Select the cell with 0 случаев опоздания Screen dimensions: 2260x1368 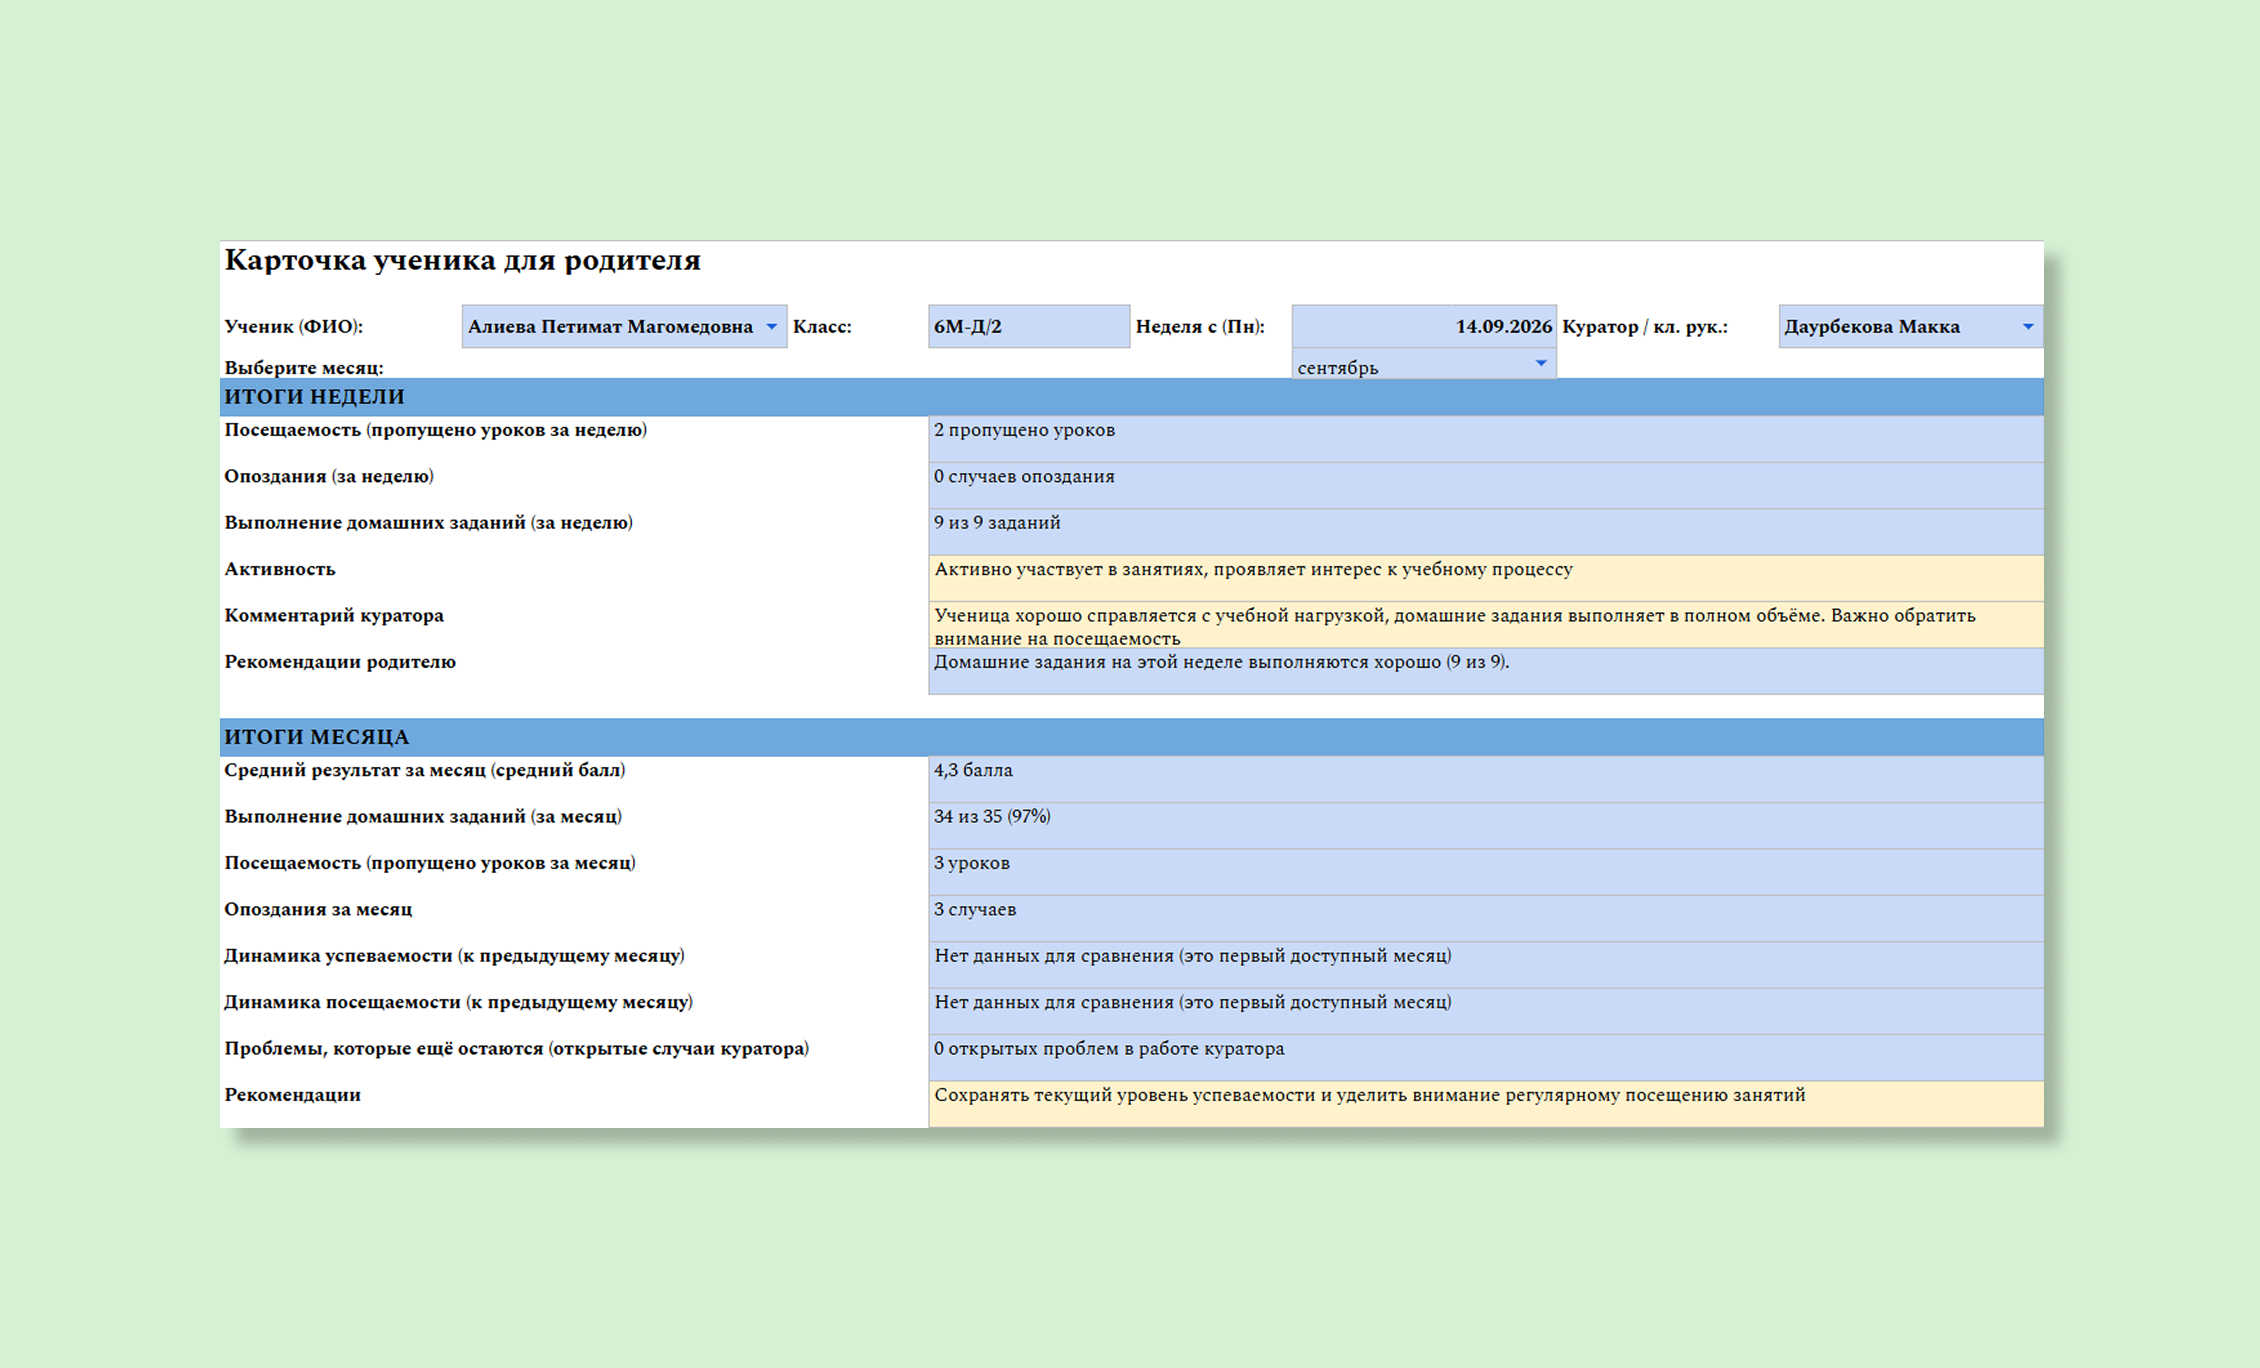pos(1486,486)
